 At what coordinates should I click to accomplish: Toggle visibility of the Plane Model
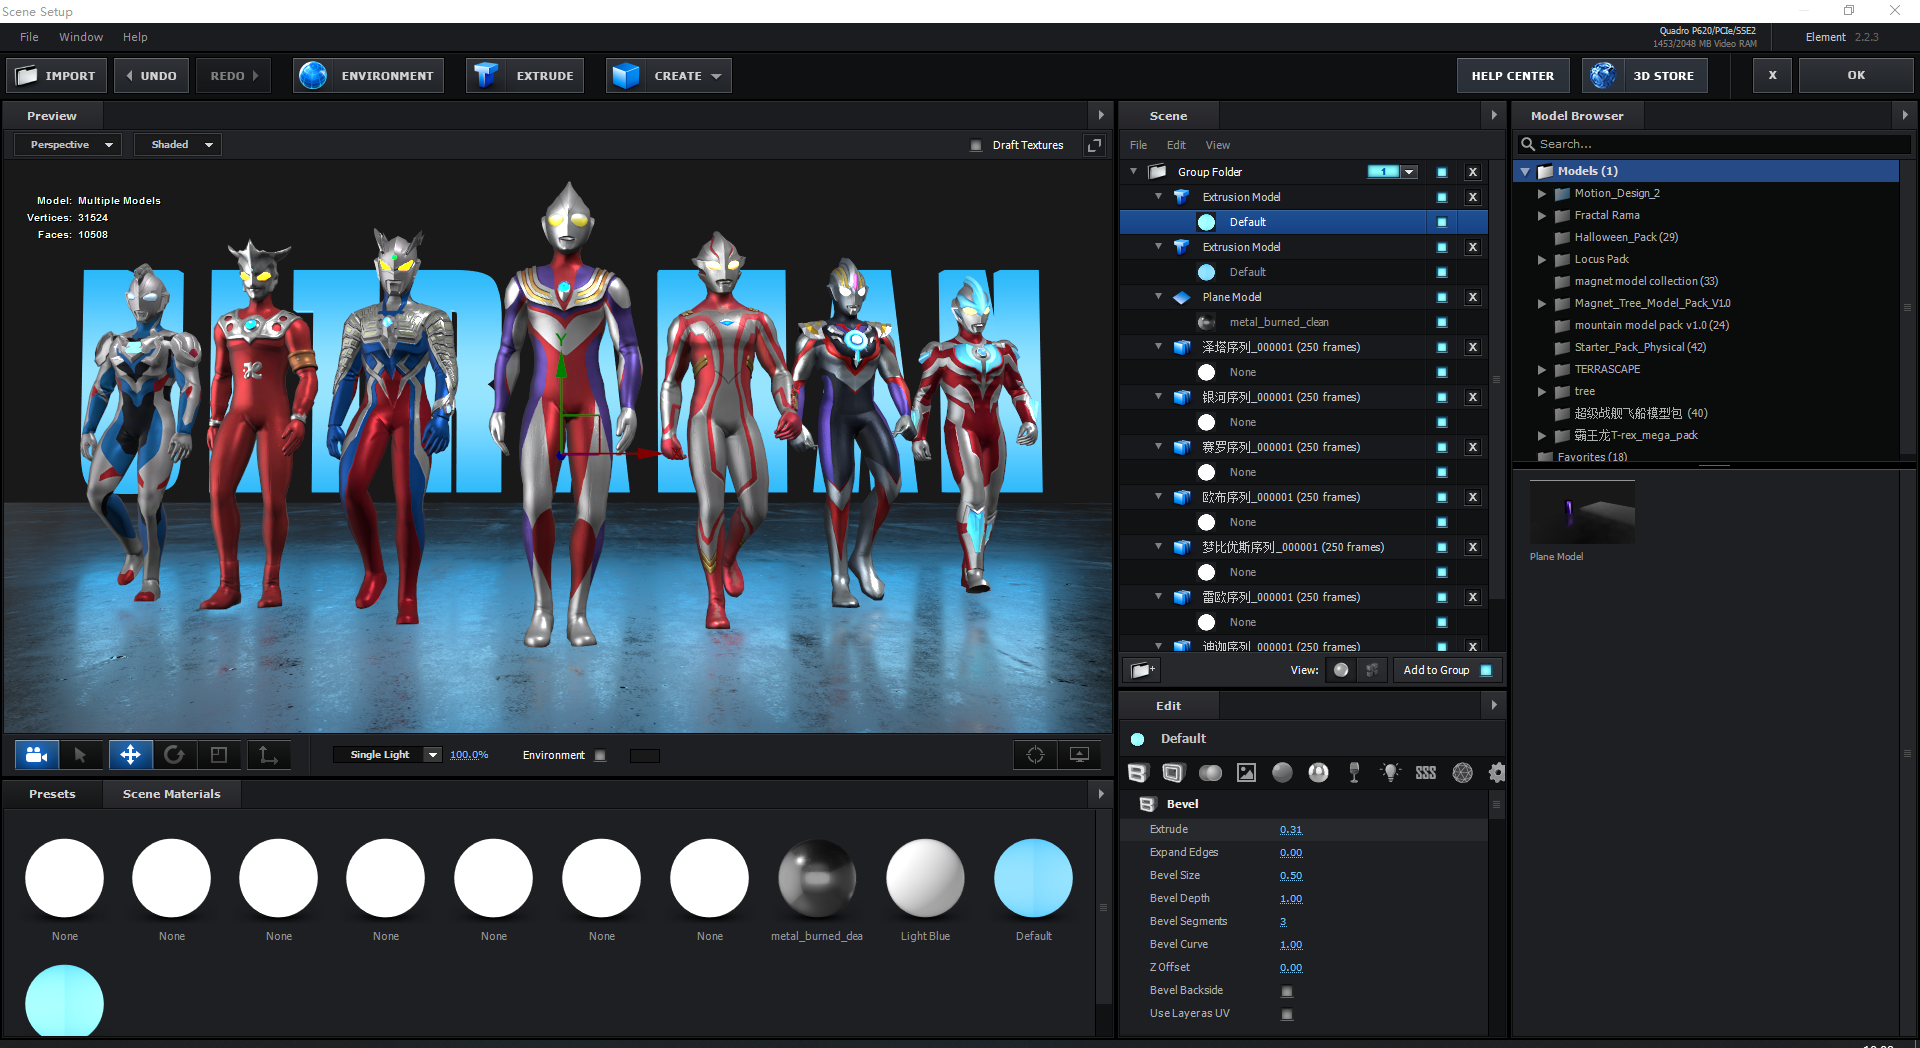pyautogui.click(x=1441, y=297)
